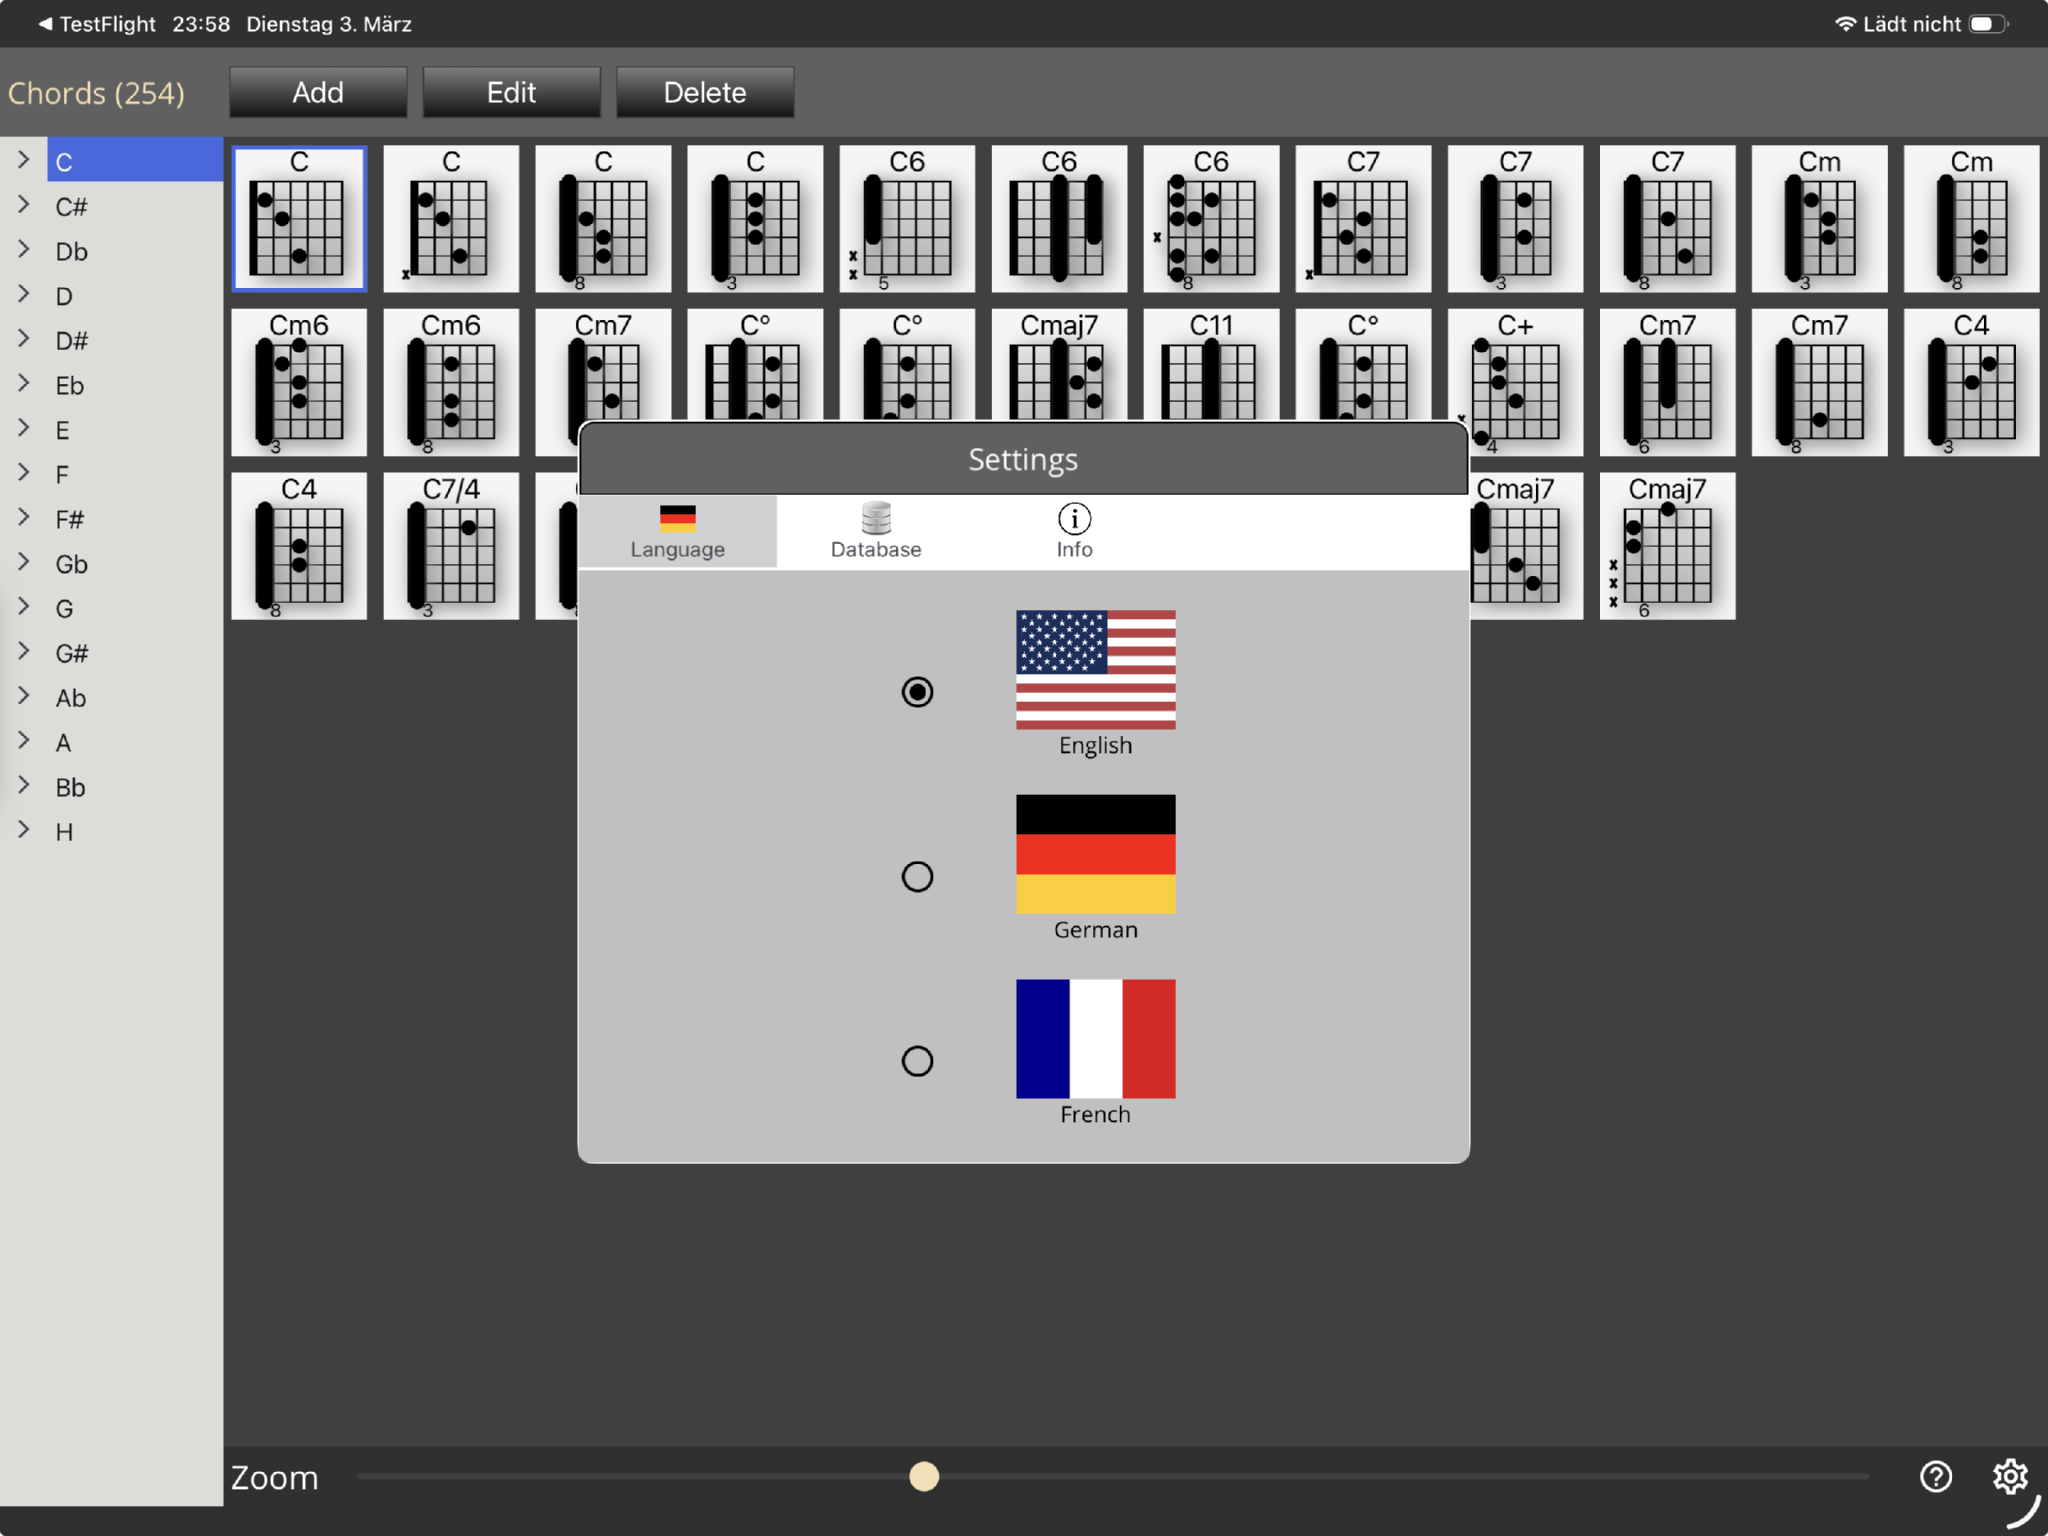The image size is (2048, 1536).
Task: Switch to the Language tab
Action: point(677,531)
